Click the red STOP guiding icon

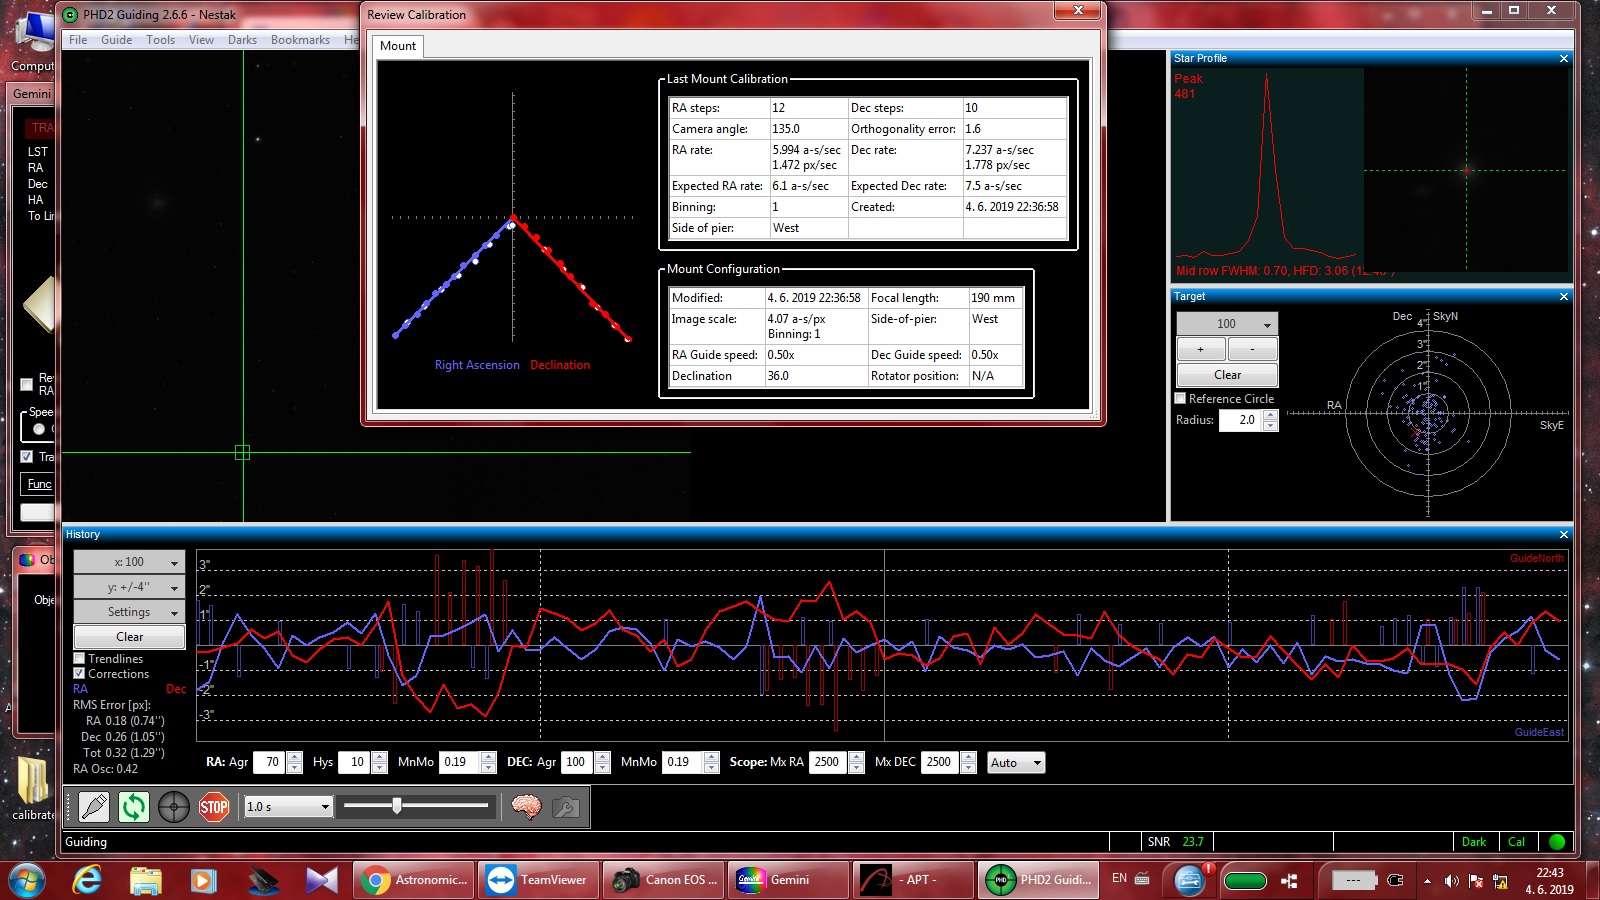(214, 807)
